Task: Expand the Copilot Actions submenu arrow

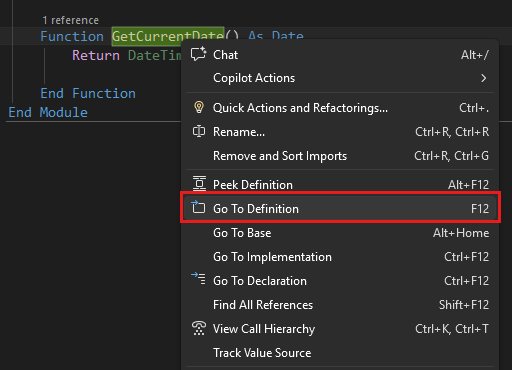Action: (x=484, y=78)
